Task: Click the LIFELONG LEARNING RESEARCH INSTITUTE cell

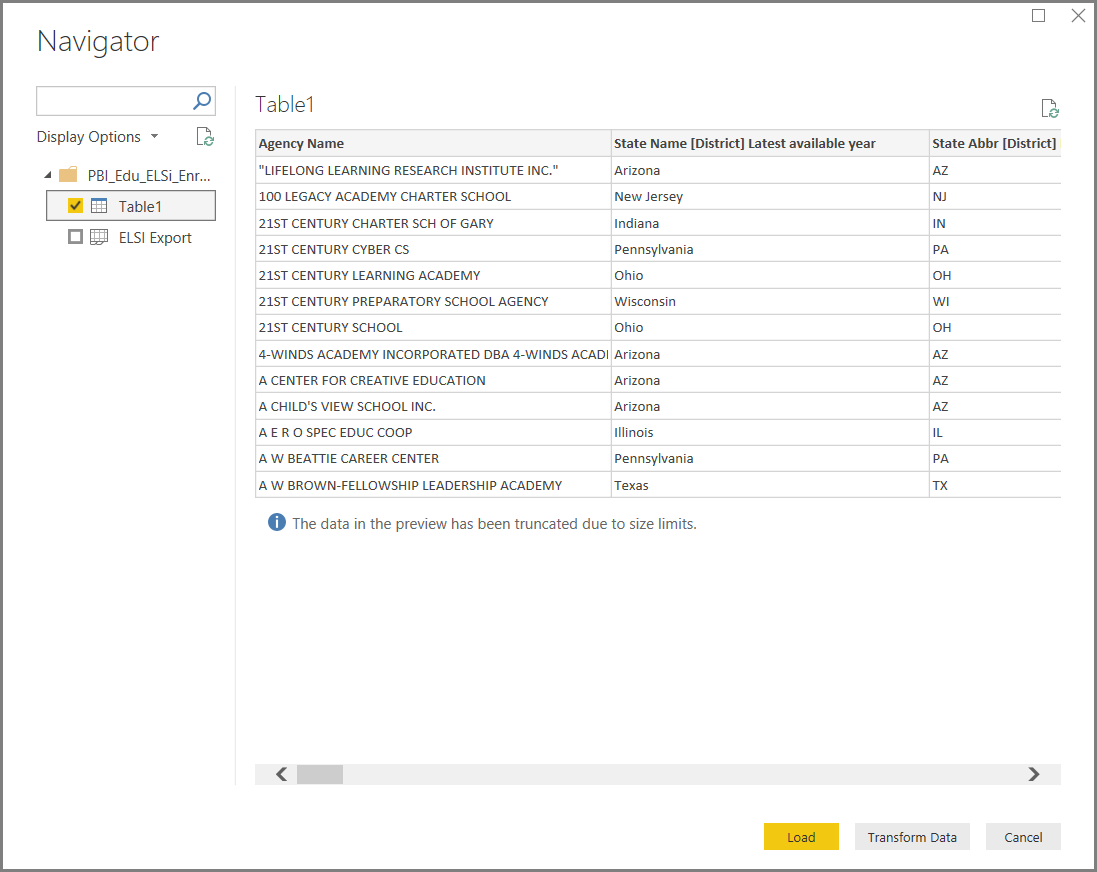Action: [x=433, y=170]
